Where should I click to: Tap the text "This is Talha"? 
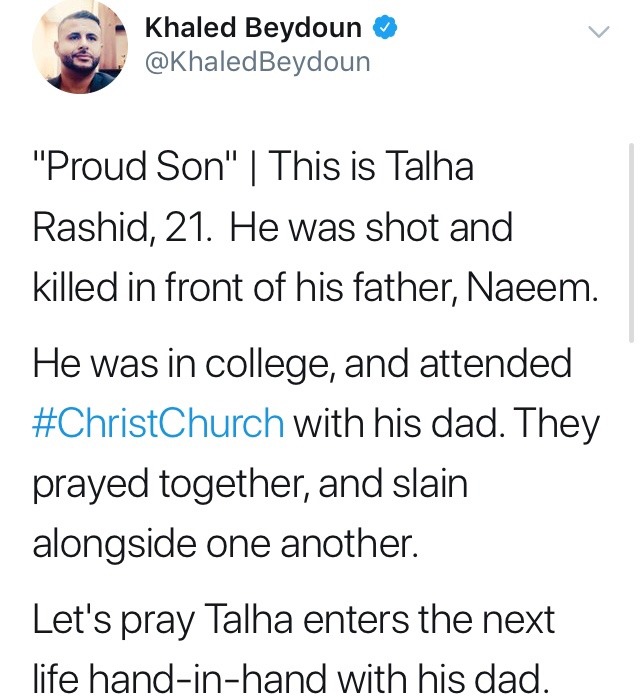tap(371, 165)
